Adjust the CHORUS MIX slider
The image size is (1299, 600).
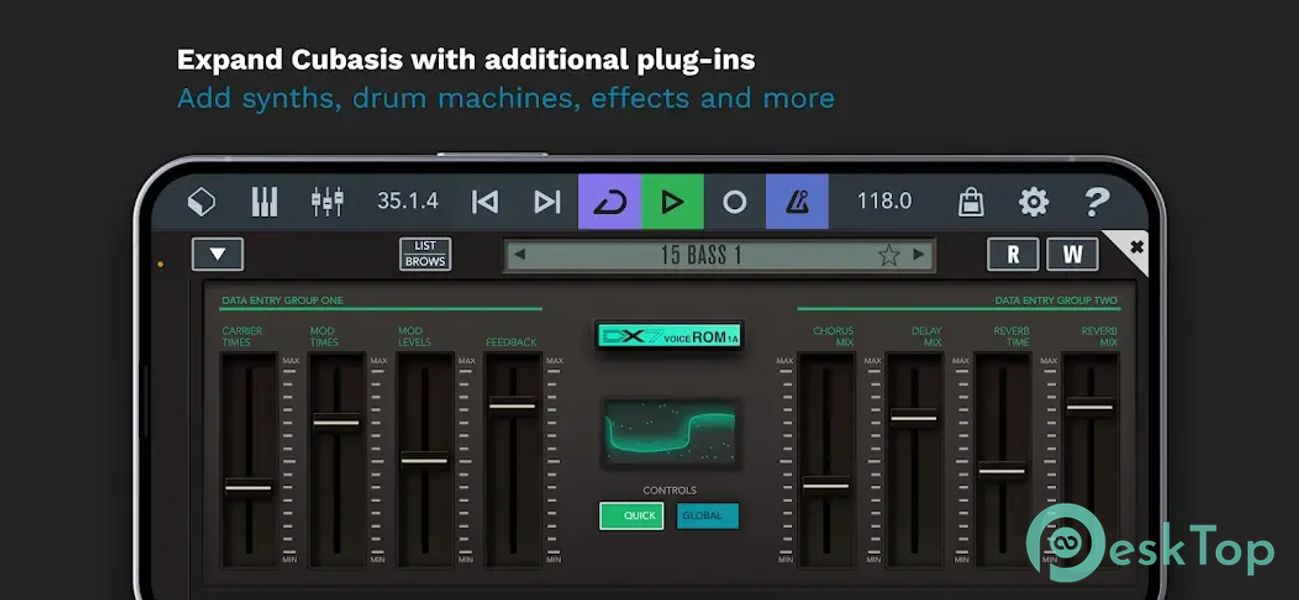coord(826,487)
